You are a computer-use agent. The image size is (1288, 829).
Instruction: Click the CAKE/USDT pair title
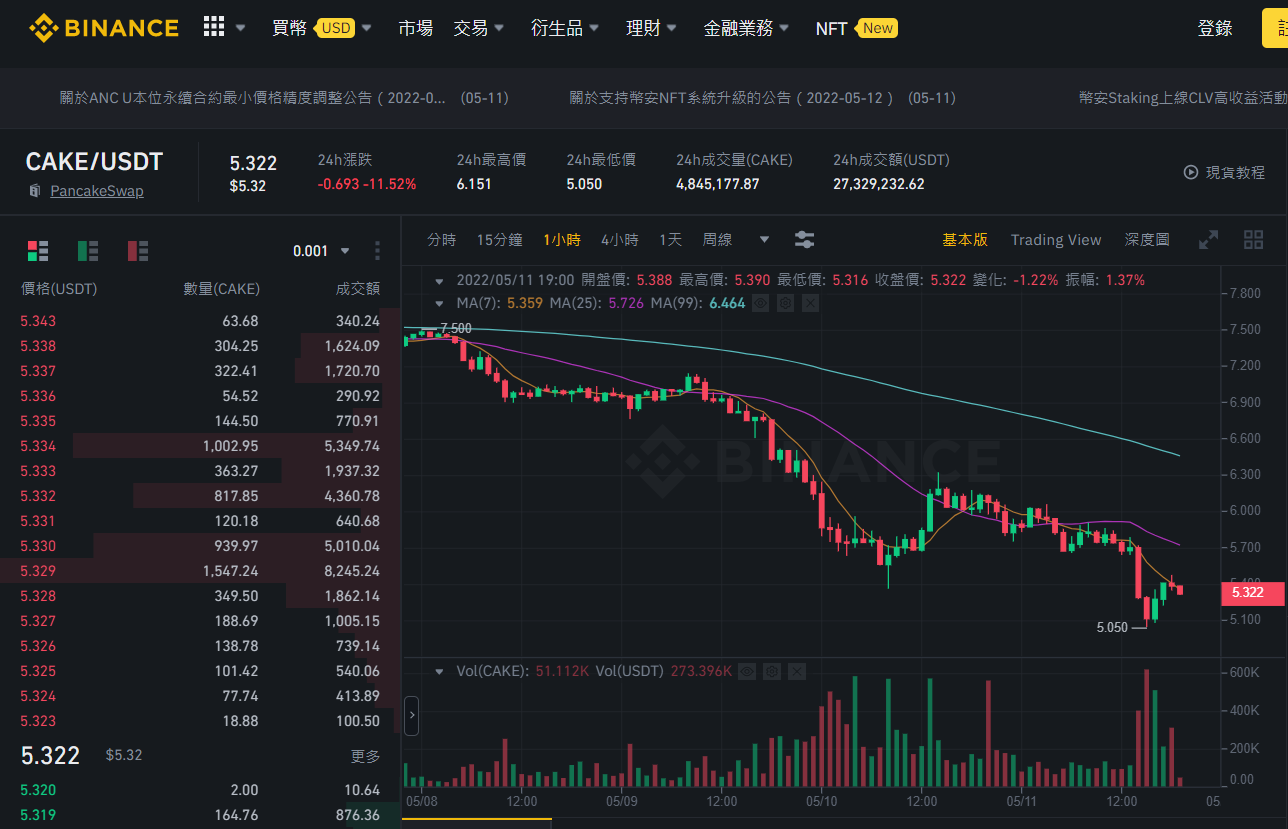point(94,162)
